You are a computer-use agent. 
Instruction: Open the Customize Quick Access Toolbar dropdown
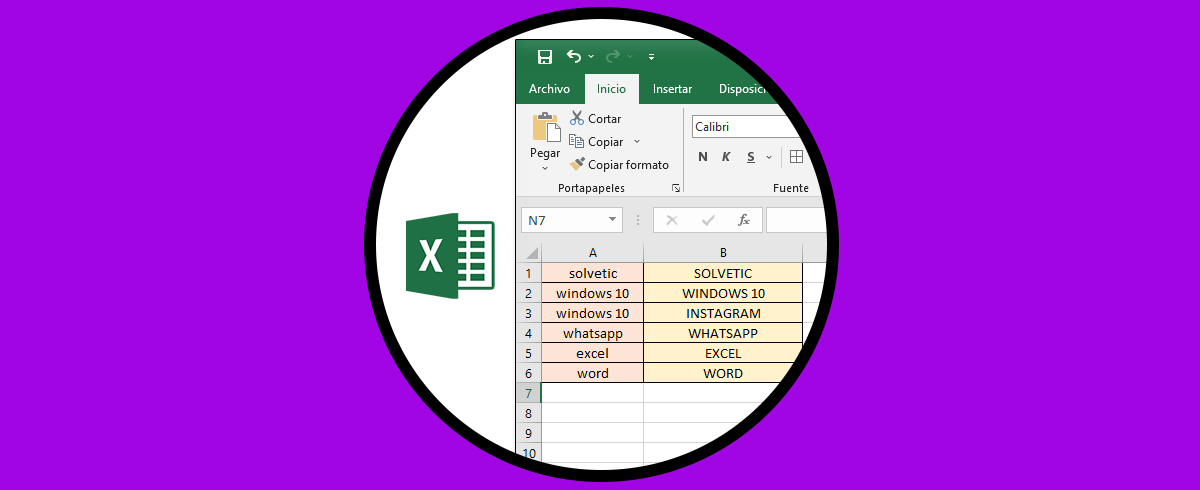point(652,57)
